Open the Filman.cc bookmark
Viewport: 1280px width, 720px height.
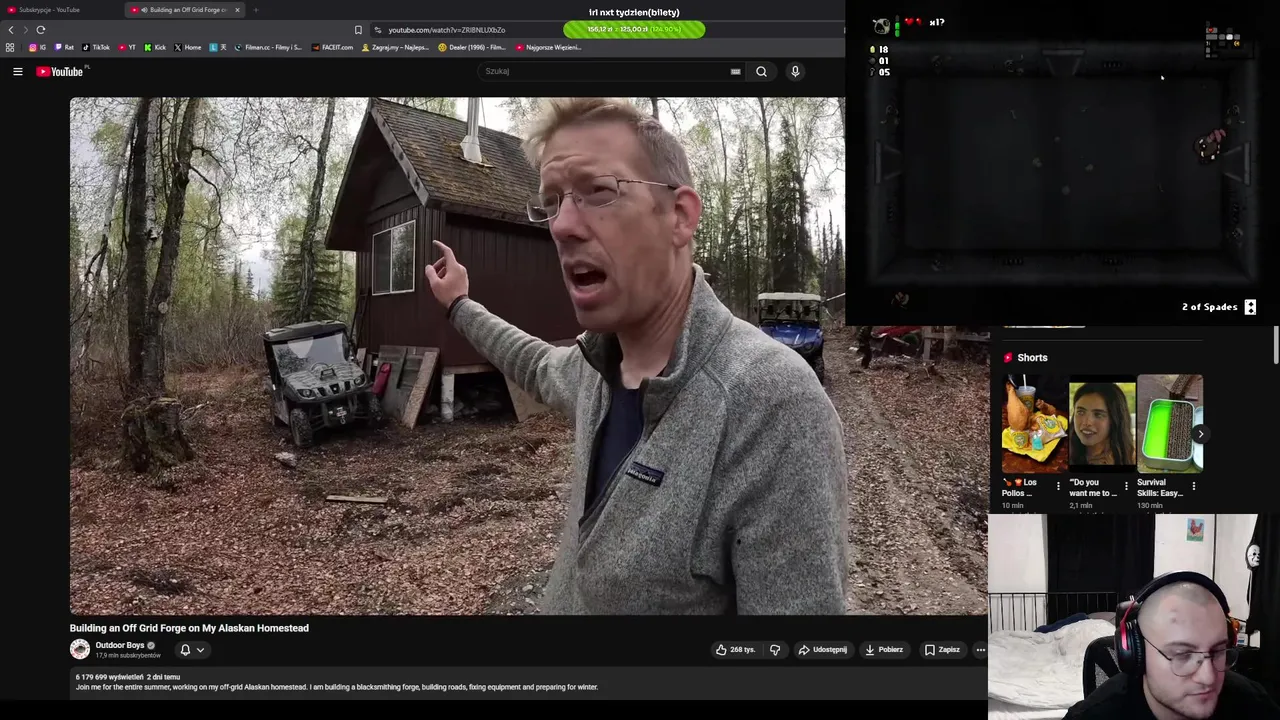(x=268, y=47)
